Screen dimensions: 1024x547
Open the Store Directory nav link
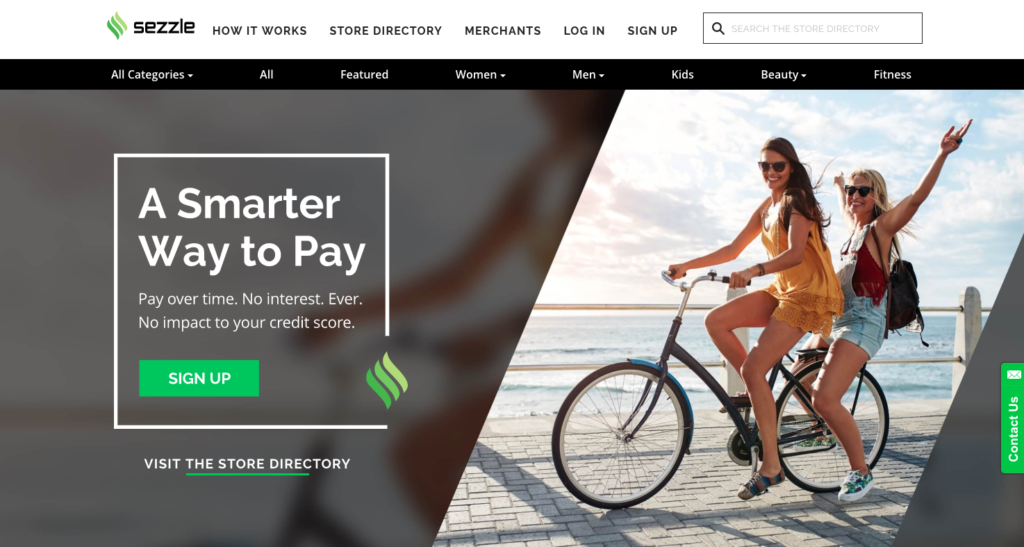click(x=385, y=31)
